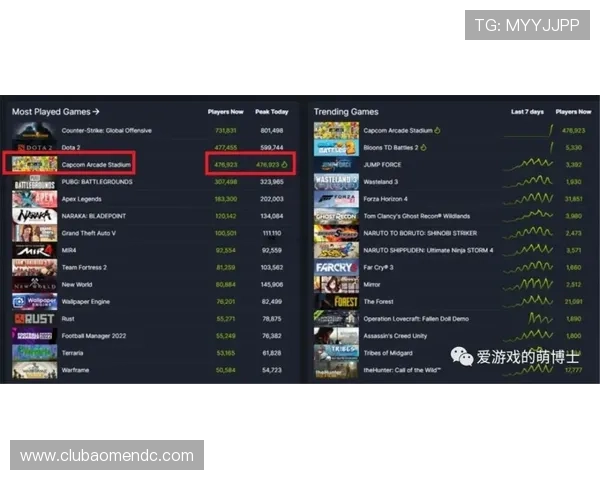The height and width of the screenshot is (480, 600).
Task: Click the JUMP FORCE game icon
Action: coord(336,164)
